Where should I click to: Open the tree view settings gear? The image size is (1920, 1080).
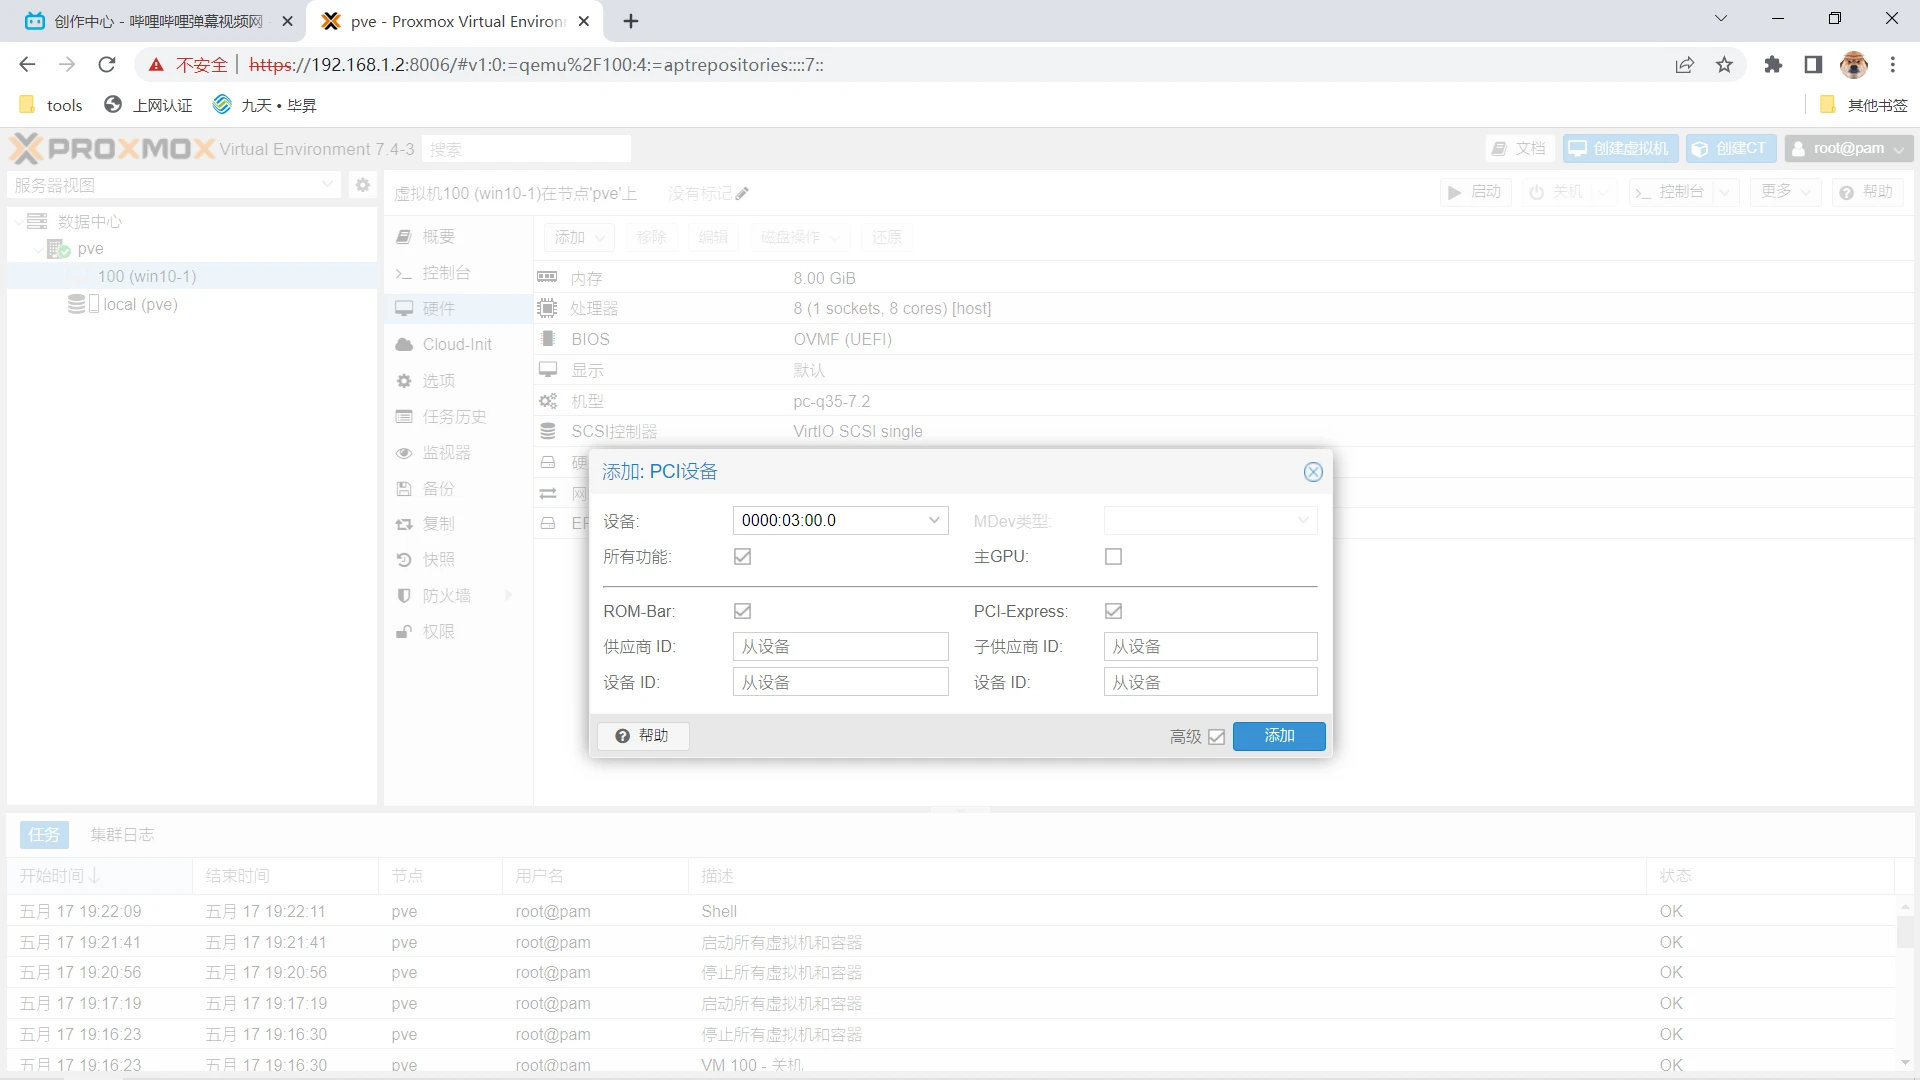coord(363,185)
